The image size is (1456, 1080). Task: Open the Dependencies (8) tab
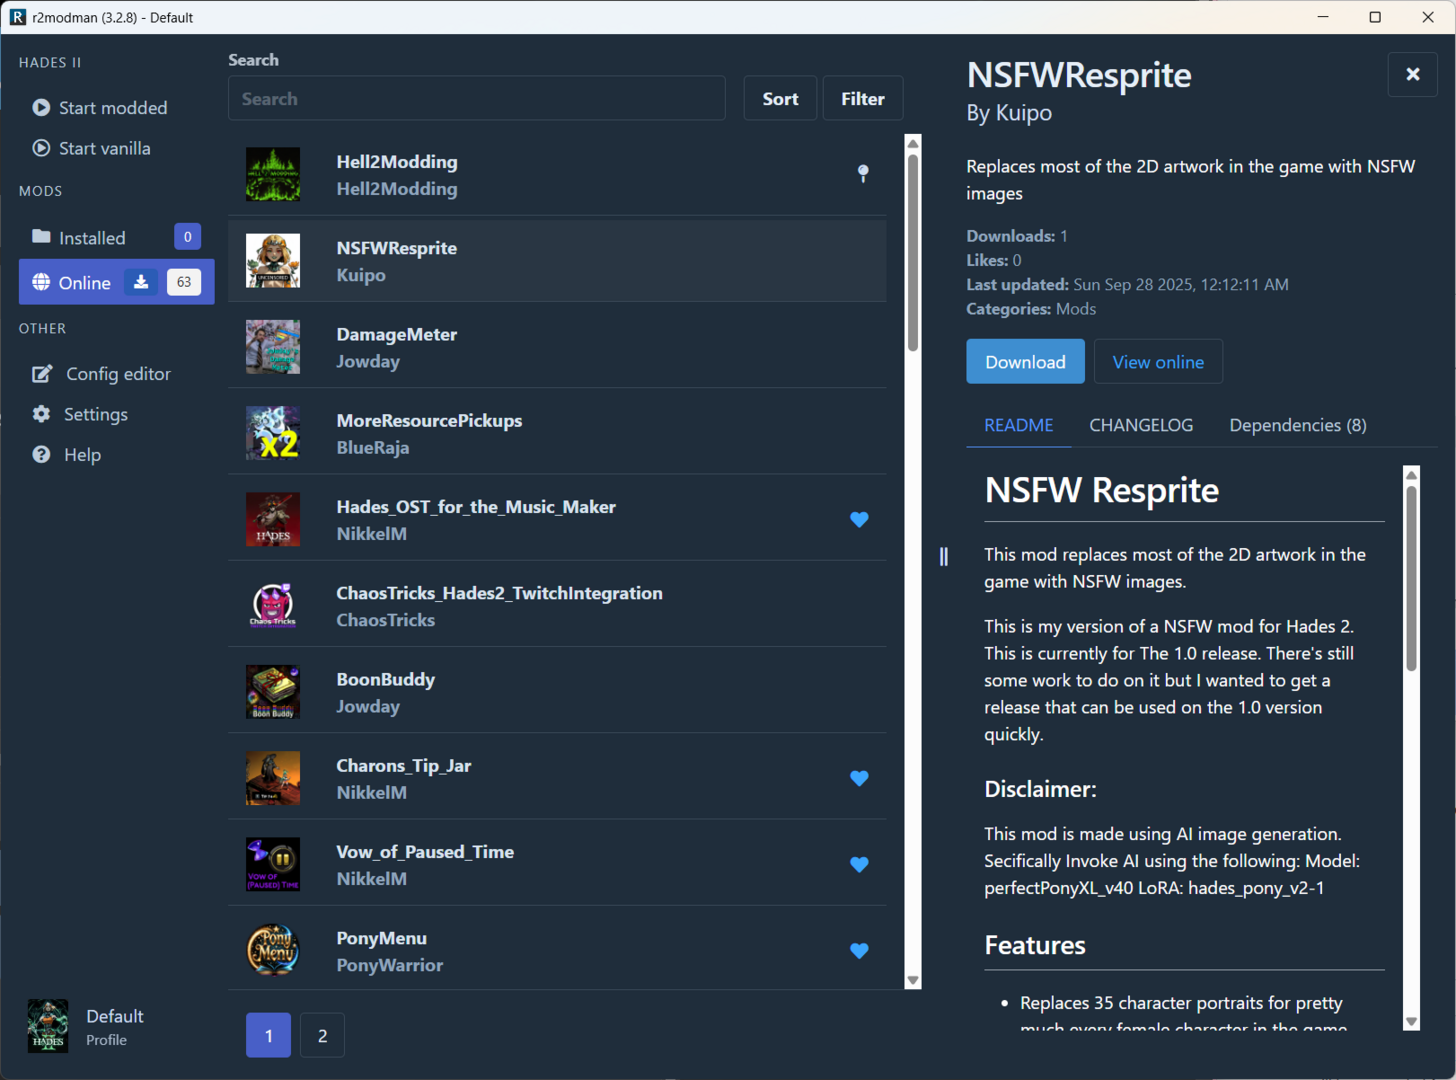click(x=1298, y=425)
